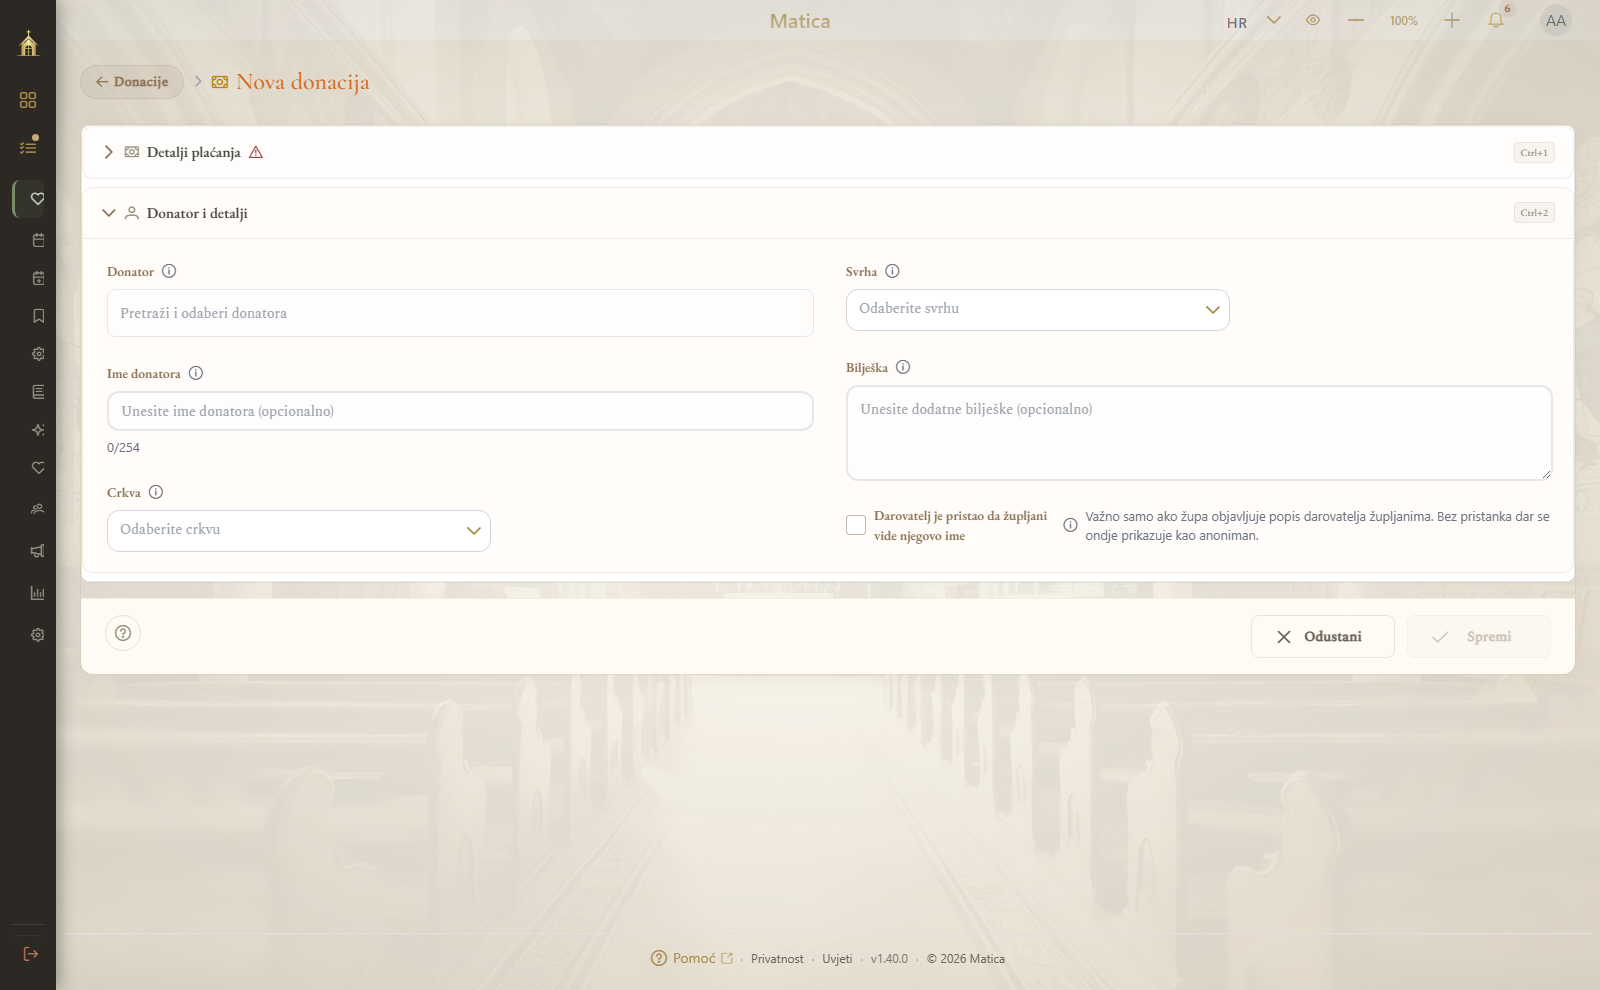Viewport: 1600px width, 990px height.
Task: Open the first calendar item in the sidebar
Action: click(38, 240)
